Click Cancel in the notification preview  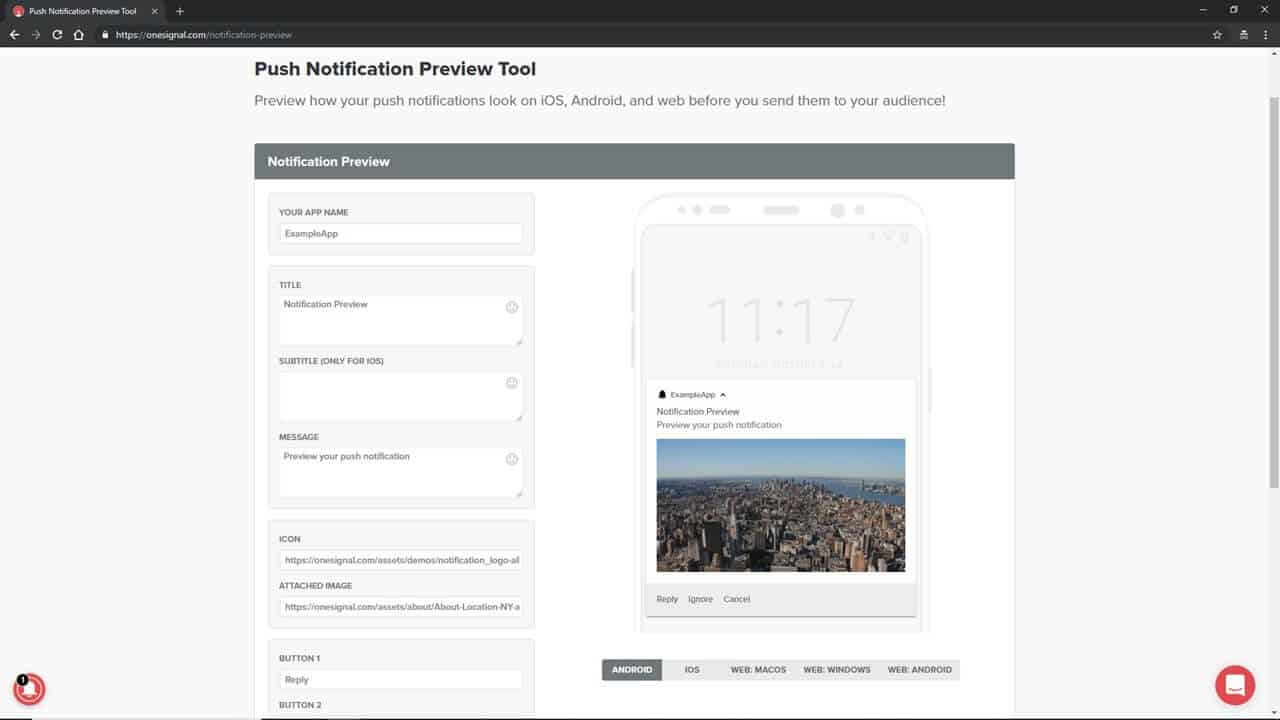(737, 599)
